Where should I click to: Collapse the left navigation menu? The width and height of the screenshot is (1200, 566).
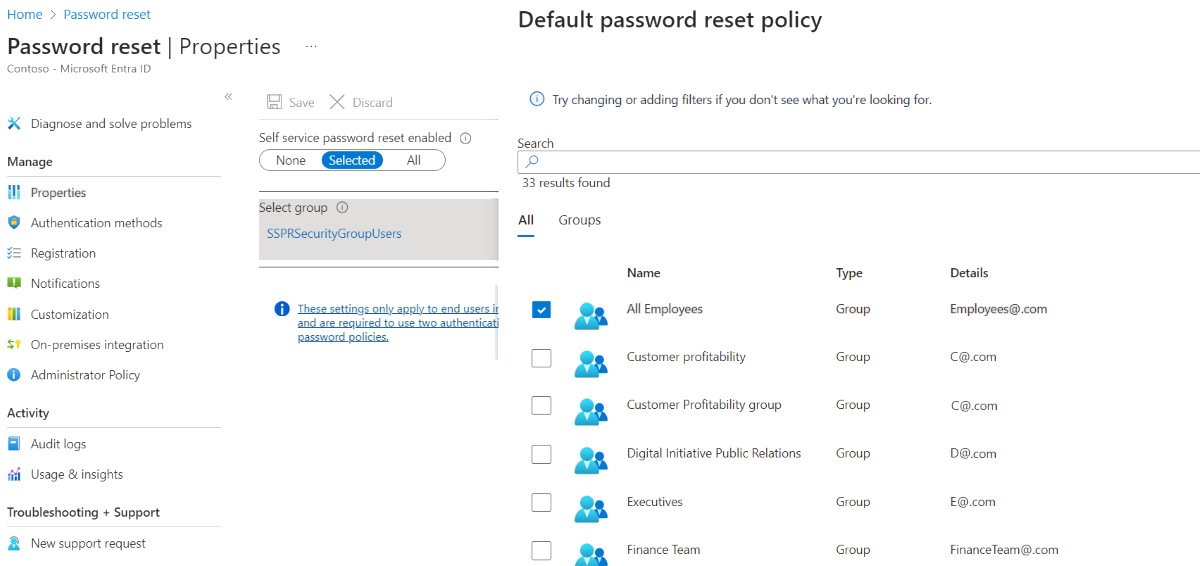tap(228, 97)
